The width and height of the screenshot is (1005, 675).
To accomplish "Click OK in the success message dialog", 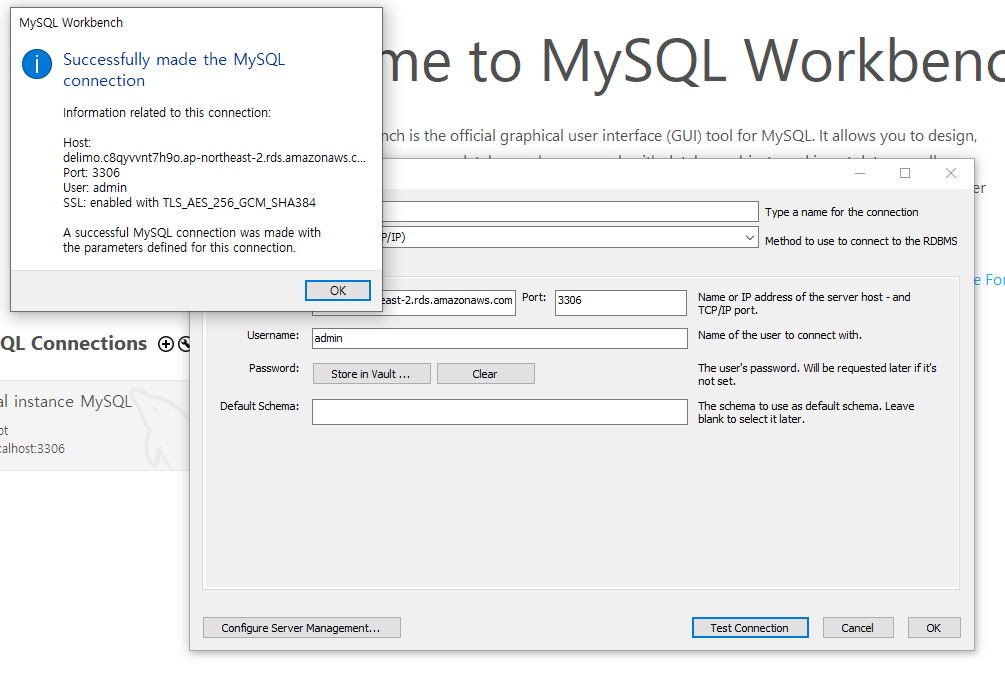I will pos(338,290).
